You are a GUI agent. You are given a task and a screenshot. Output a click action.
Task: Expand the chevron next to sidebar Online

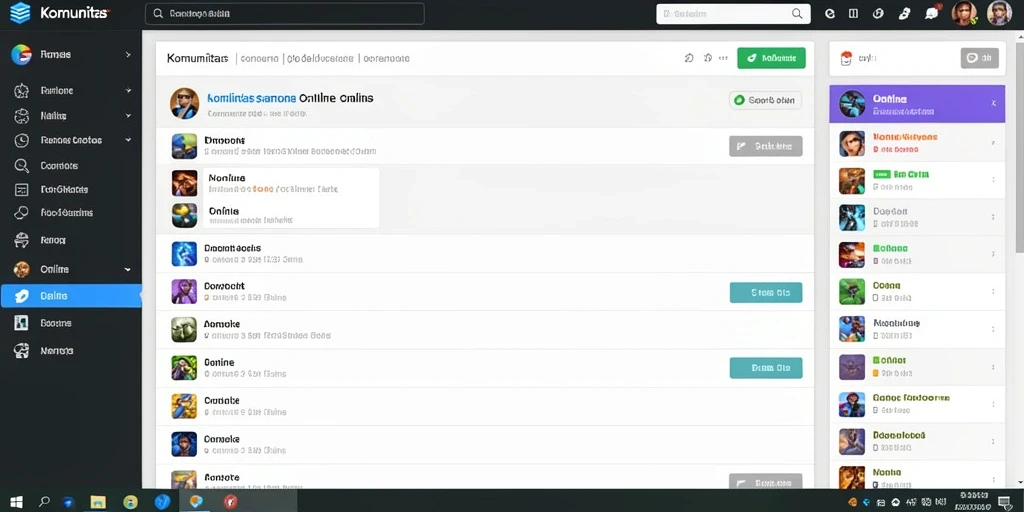(x=128, y=269)
